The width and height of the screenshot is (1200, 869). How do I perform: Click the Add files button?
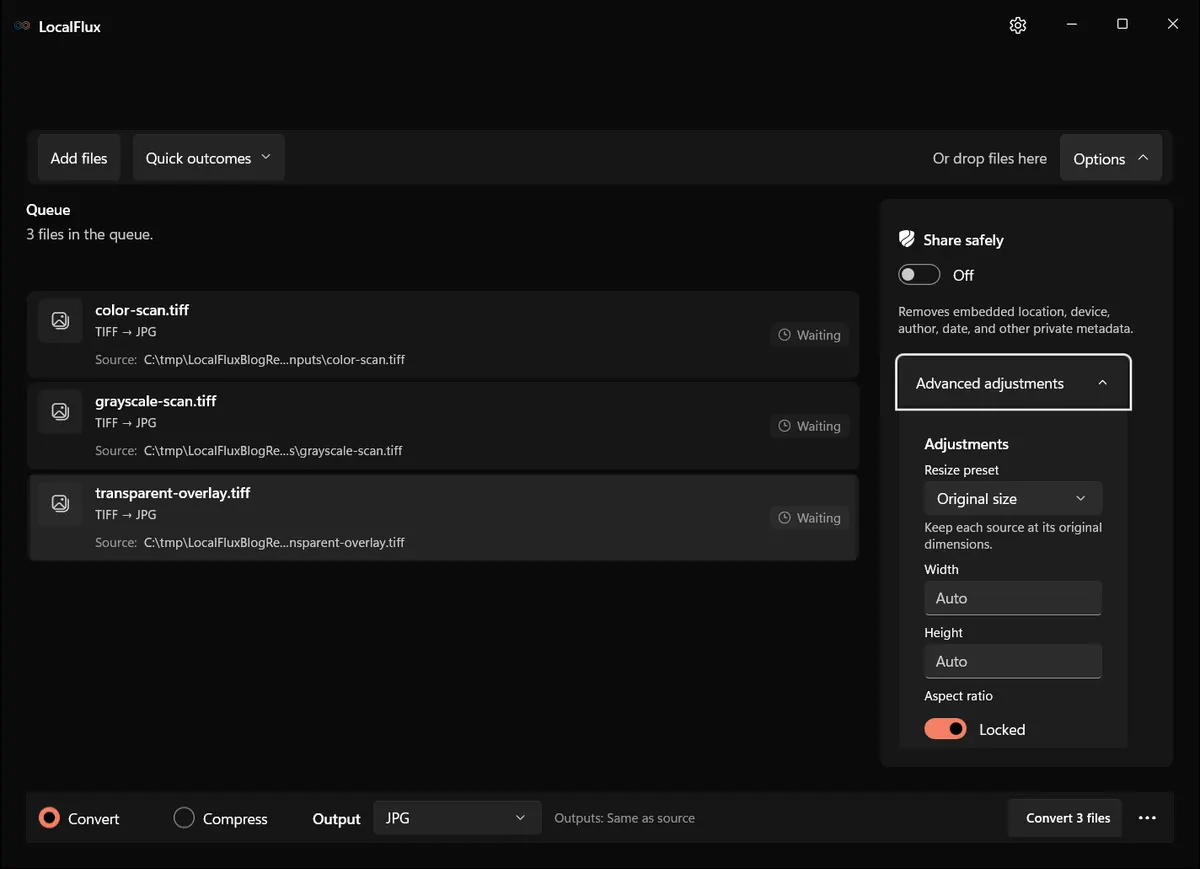click(x=79, y=158)
